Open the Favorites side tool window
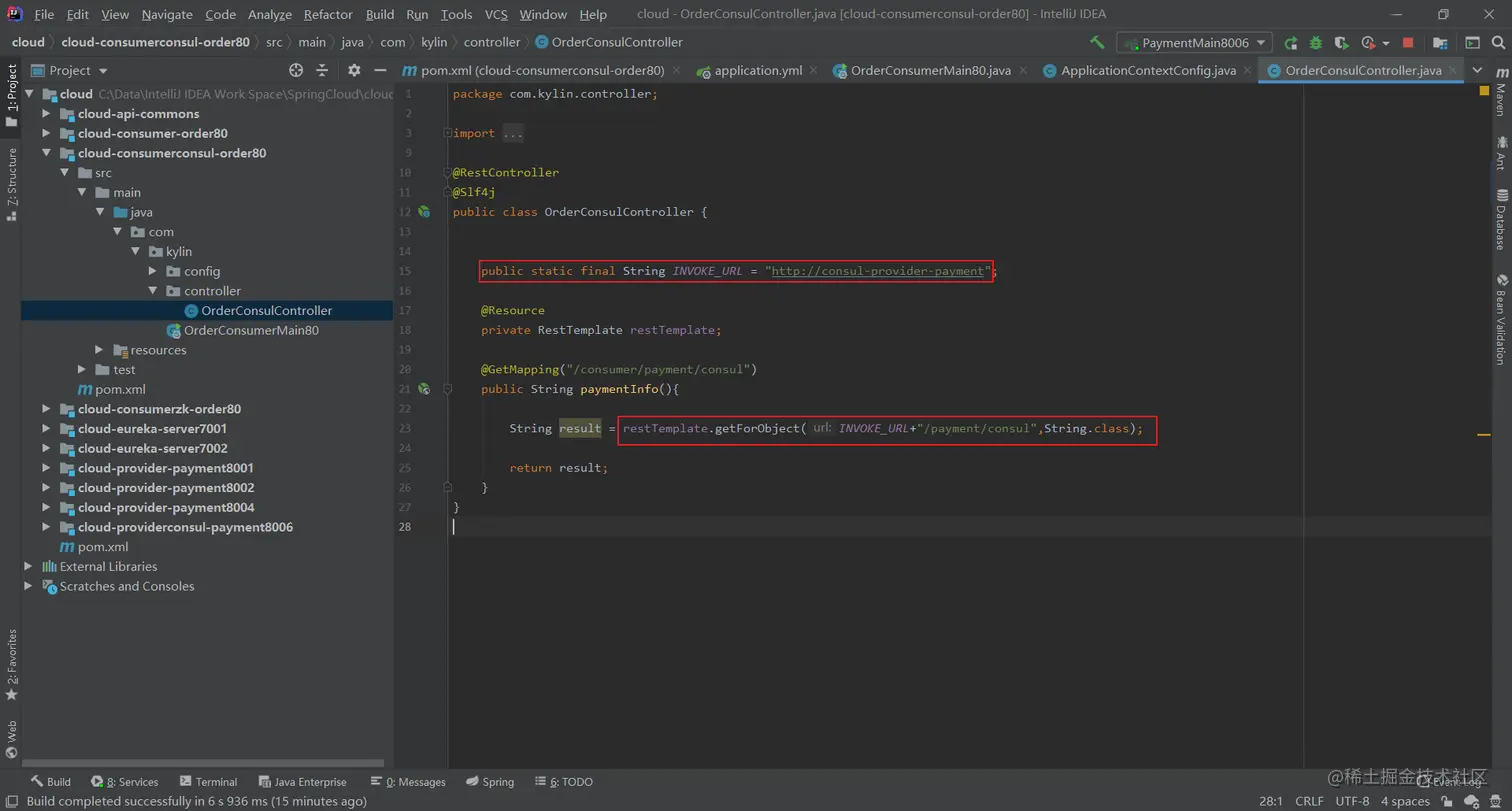Image resolution: width=1512 pixels, height=811 pixels. pos(11,664)
